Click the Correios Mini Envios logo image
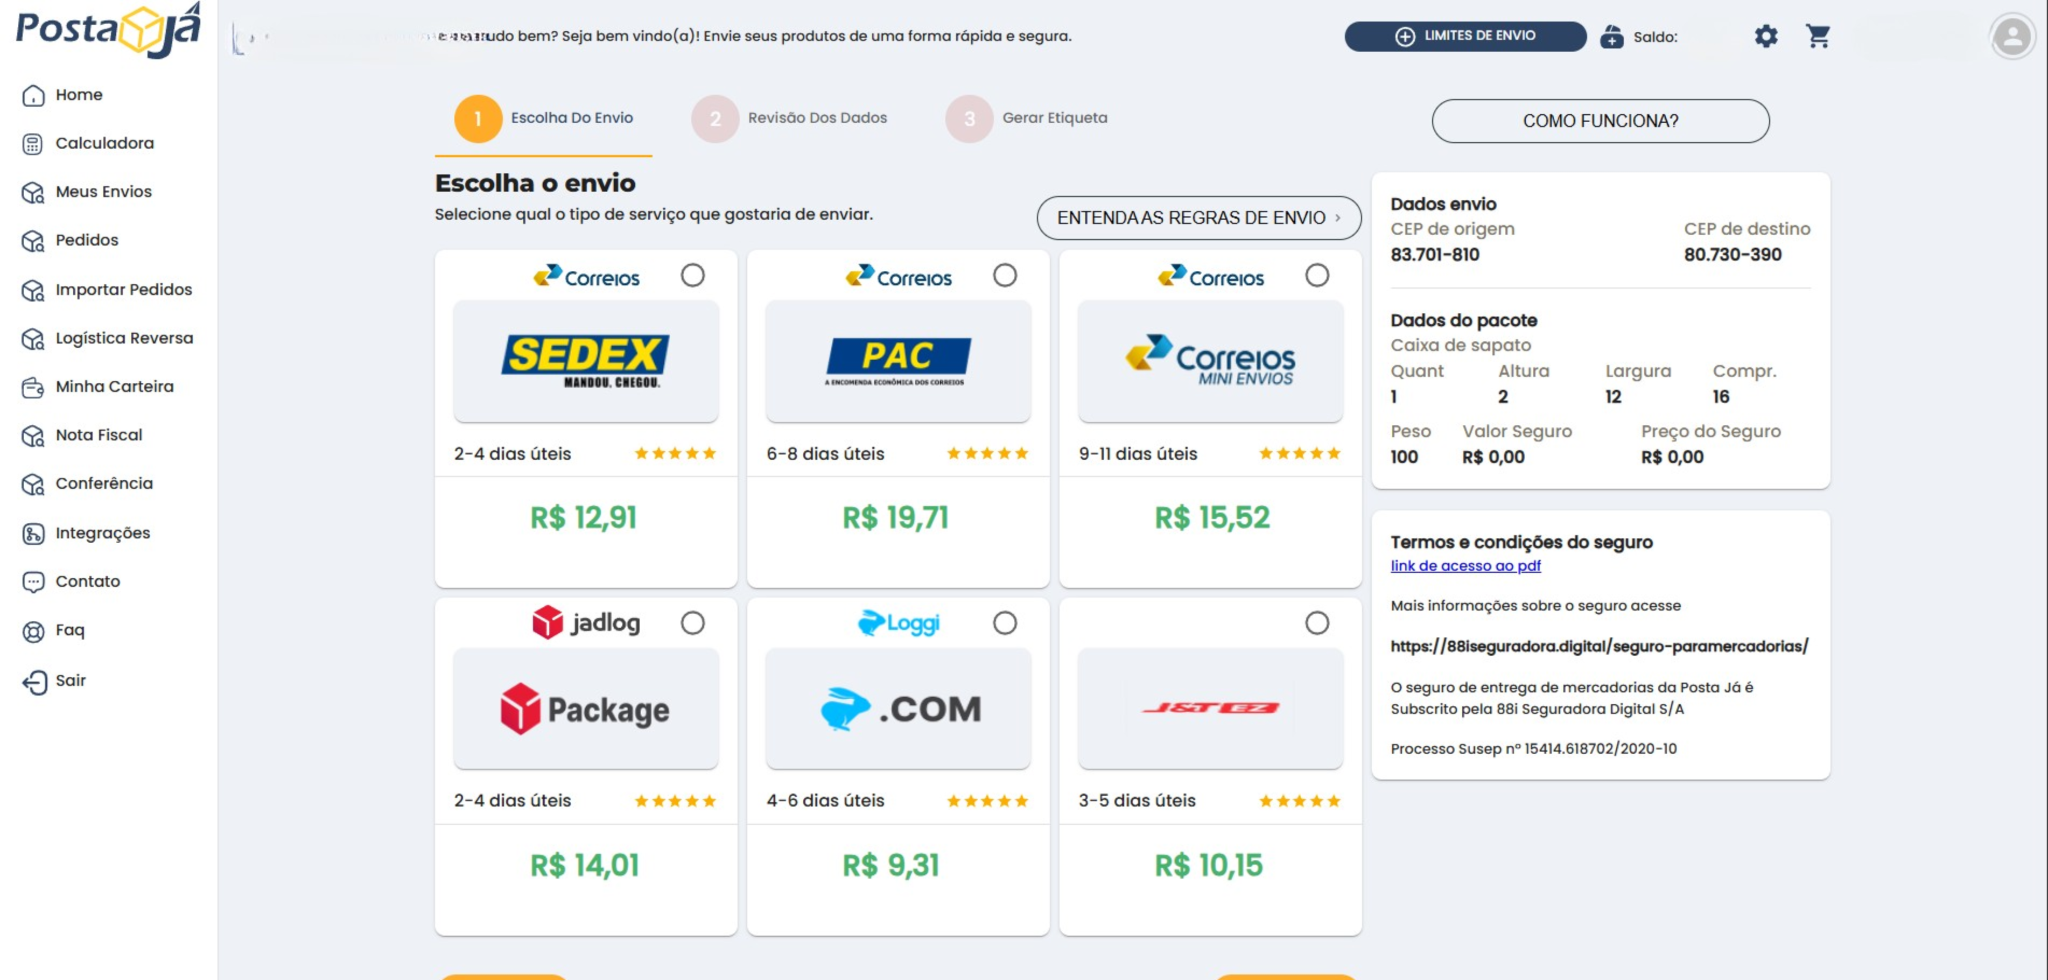 pos(1210,360)
